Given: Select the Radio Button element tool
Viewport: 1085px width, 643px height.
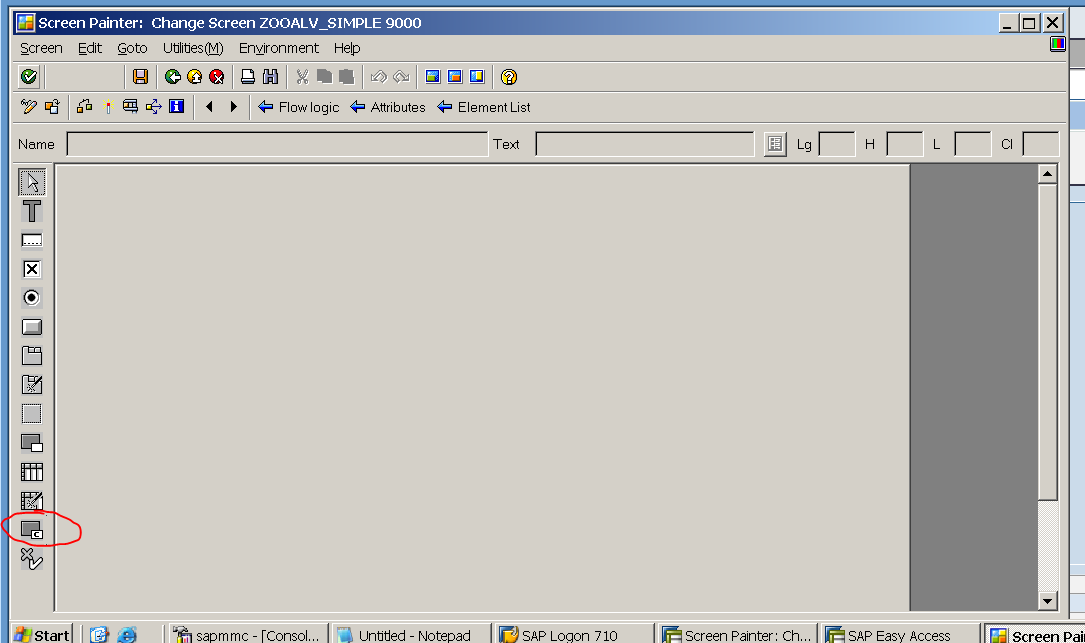Looking at the screenshot, I should pos(31,297).
